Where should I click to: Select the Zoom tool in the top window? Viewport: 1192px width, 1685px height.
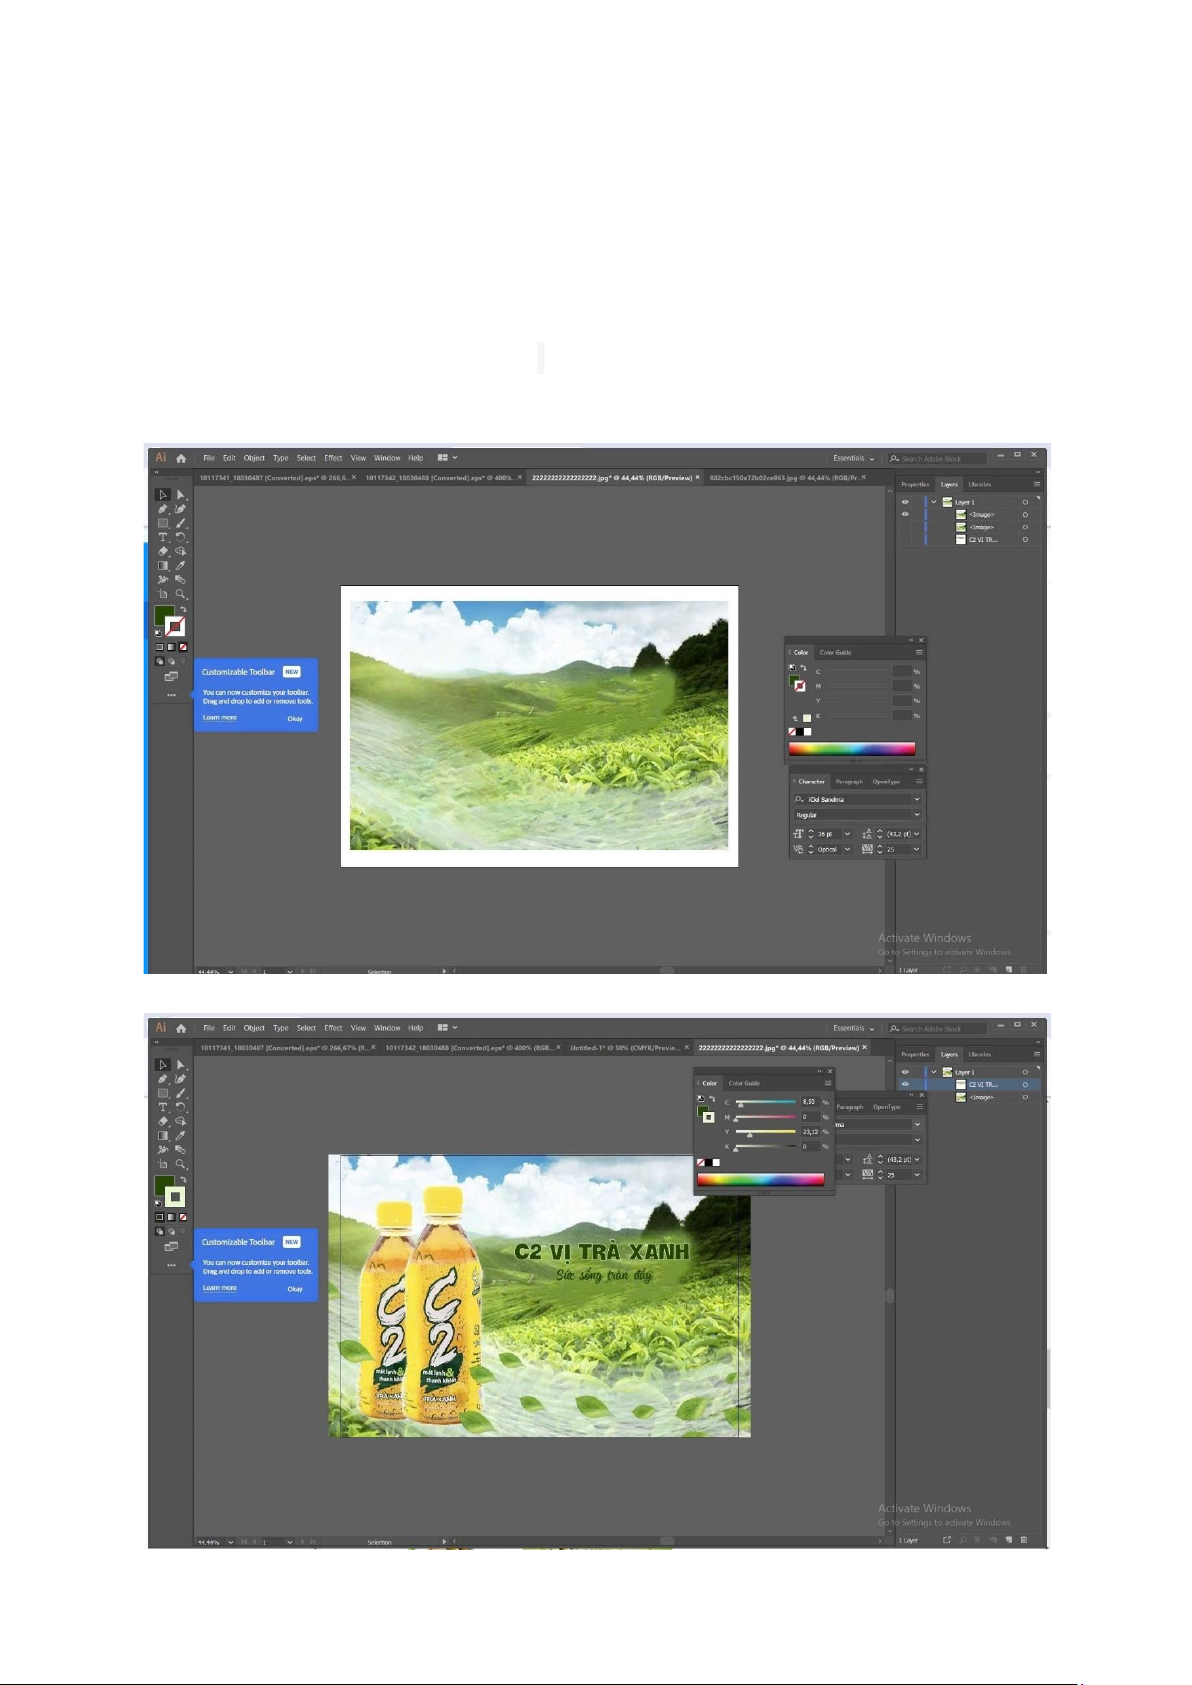[181, 594]
